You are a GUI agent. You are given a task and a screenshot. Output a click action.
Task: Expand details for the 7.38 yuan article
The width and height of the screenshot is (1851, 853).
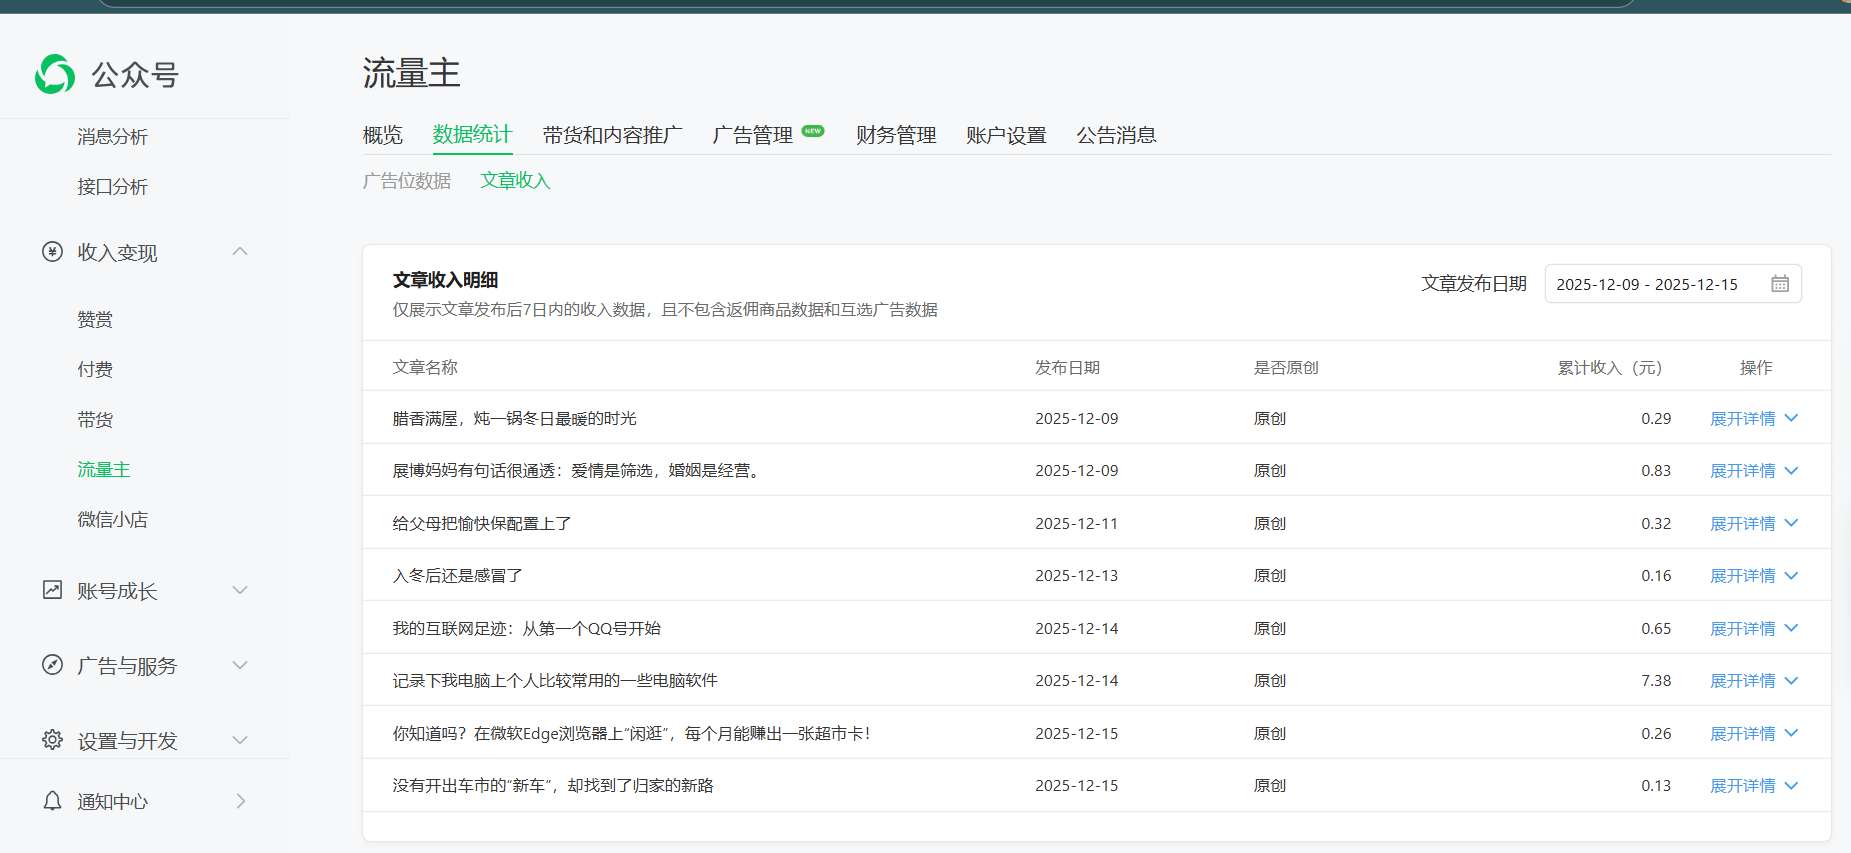(x=1753, y=681)
